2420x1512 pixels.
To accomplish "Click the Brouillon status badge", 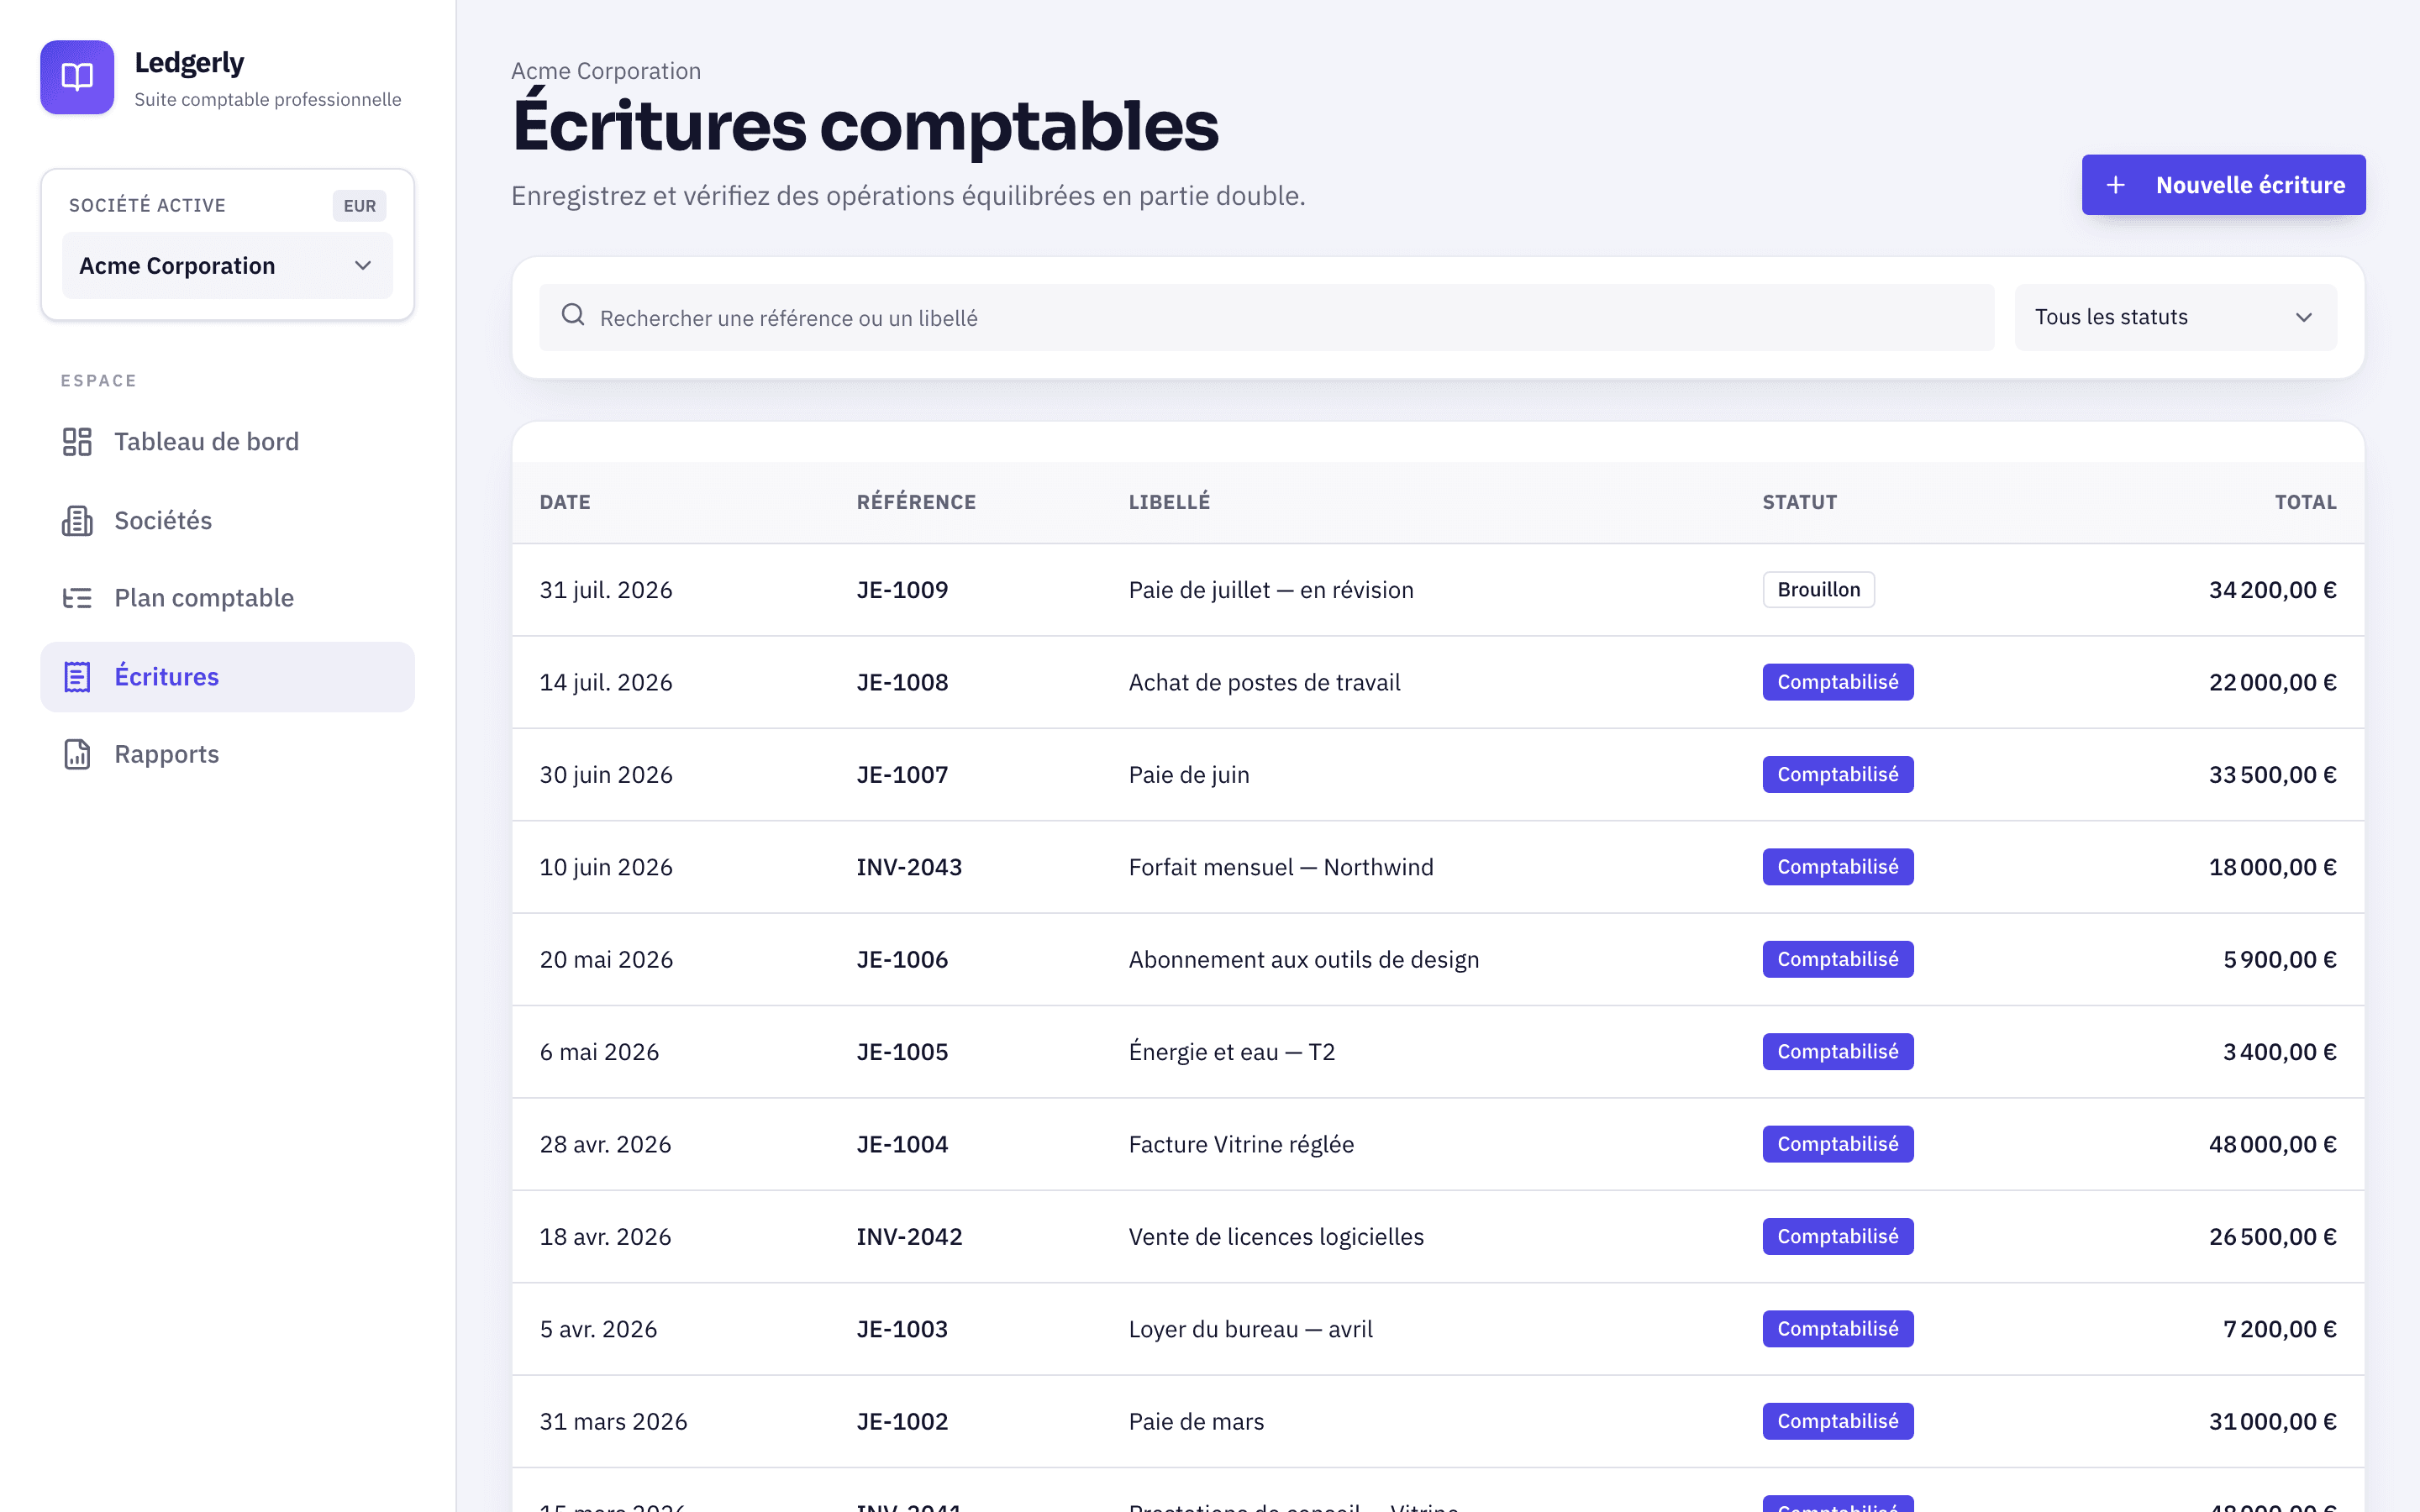I will point(1818,590).
